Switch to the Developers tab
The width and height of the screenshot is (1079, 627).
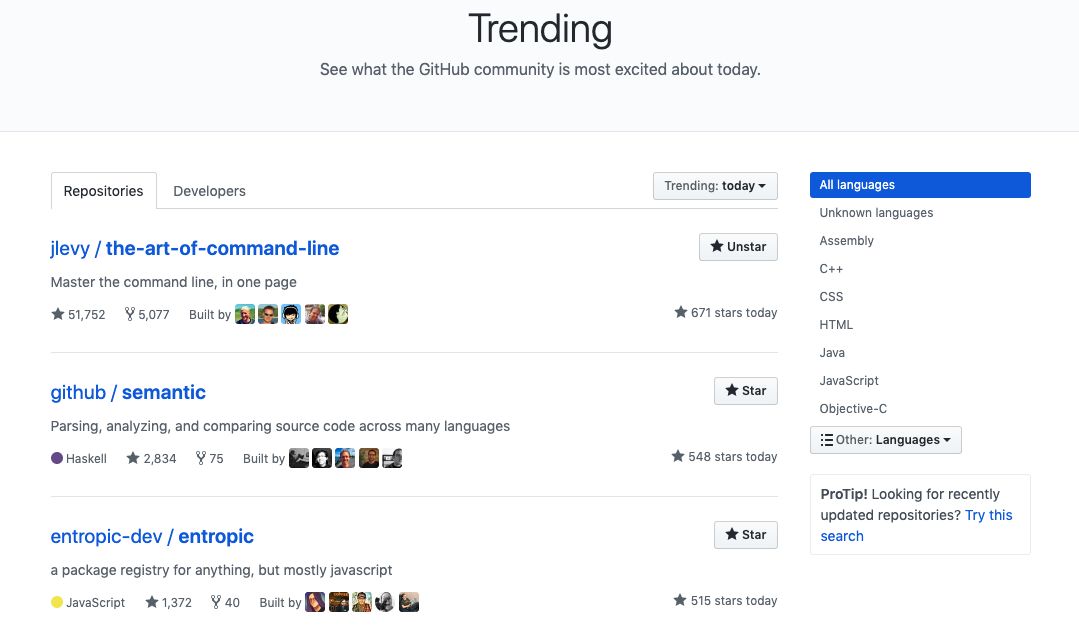pyautogui.click(x=209, y=191)
